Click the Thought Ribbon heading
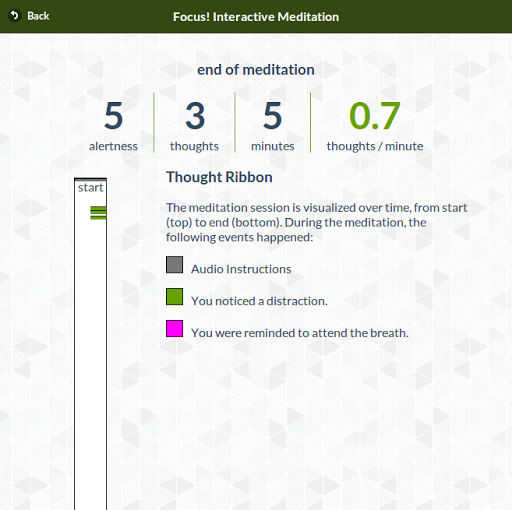This screenshot has width=512, height=510. (x=219, y=177)
